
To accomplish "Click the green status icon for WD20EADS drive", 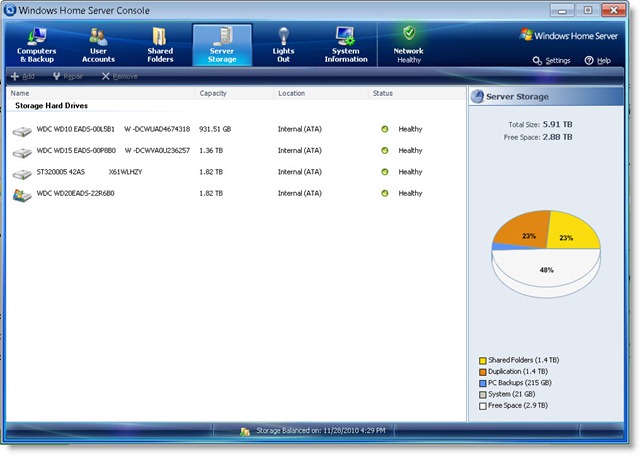I will tap(384, 193).
